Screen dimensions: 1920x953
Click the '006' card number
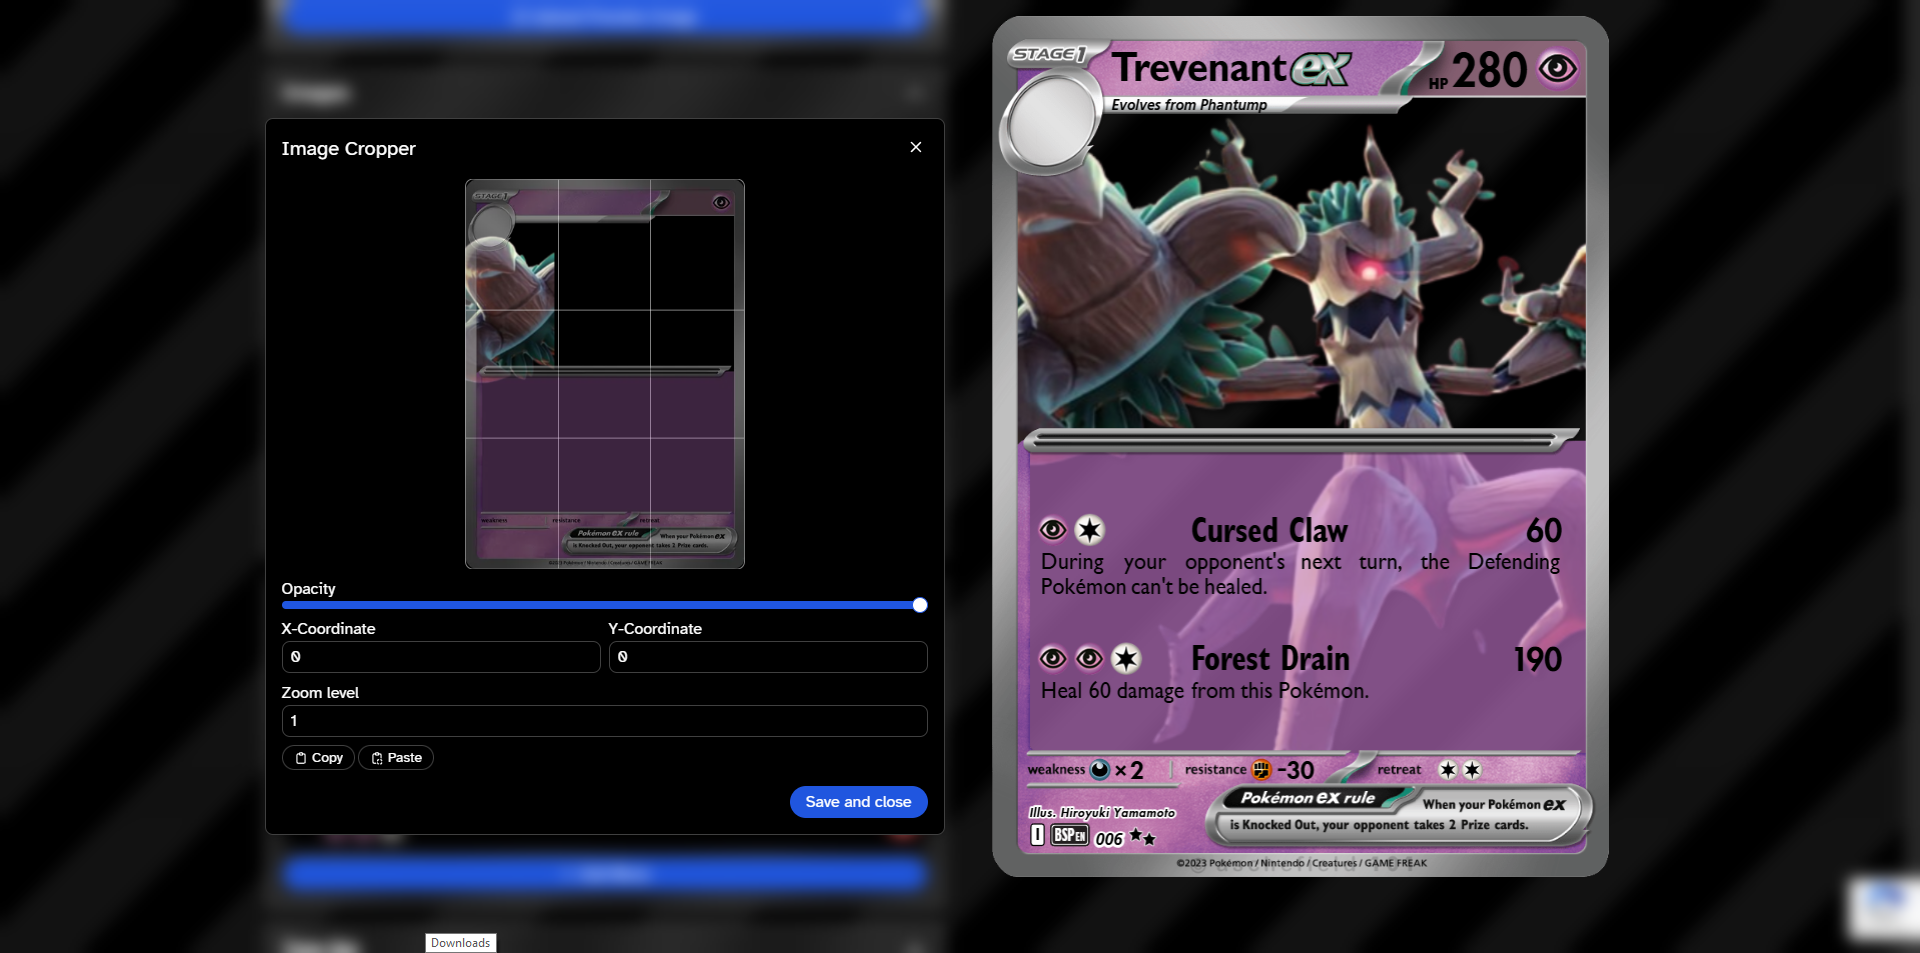point(1109,839)
